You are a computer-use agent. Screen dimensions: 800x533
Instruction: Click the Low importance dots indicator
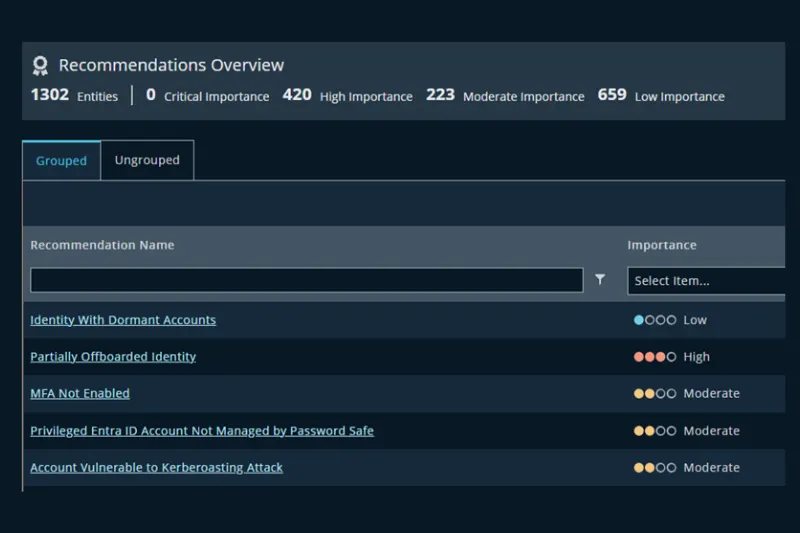click(655, 320)
